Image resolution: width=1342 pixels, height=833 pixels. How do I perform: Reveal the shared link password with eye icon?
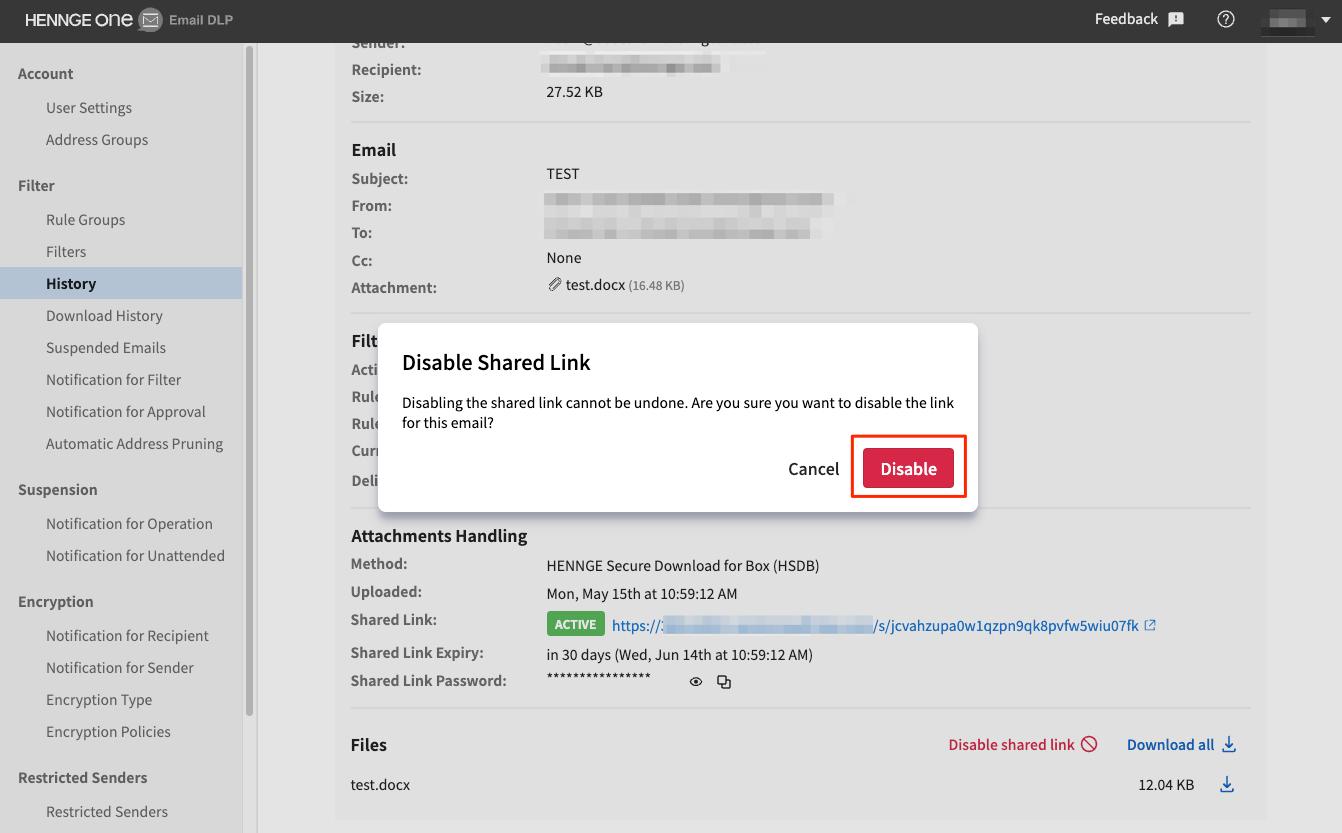[696, 682]
